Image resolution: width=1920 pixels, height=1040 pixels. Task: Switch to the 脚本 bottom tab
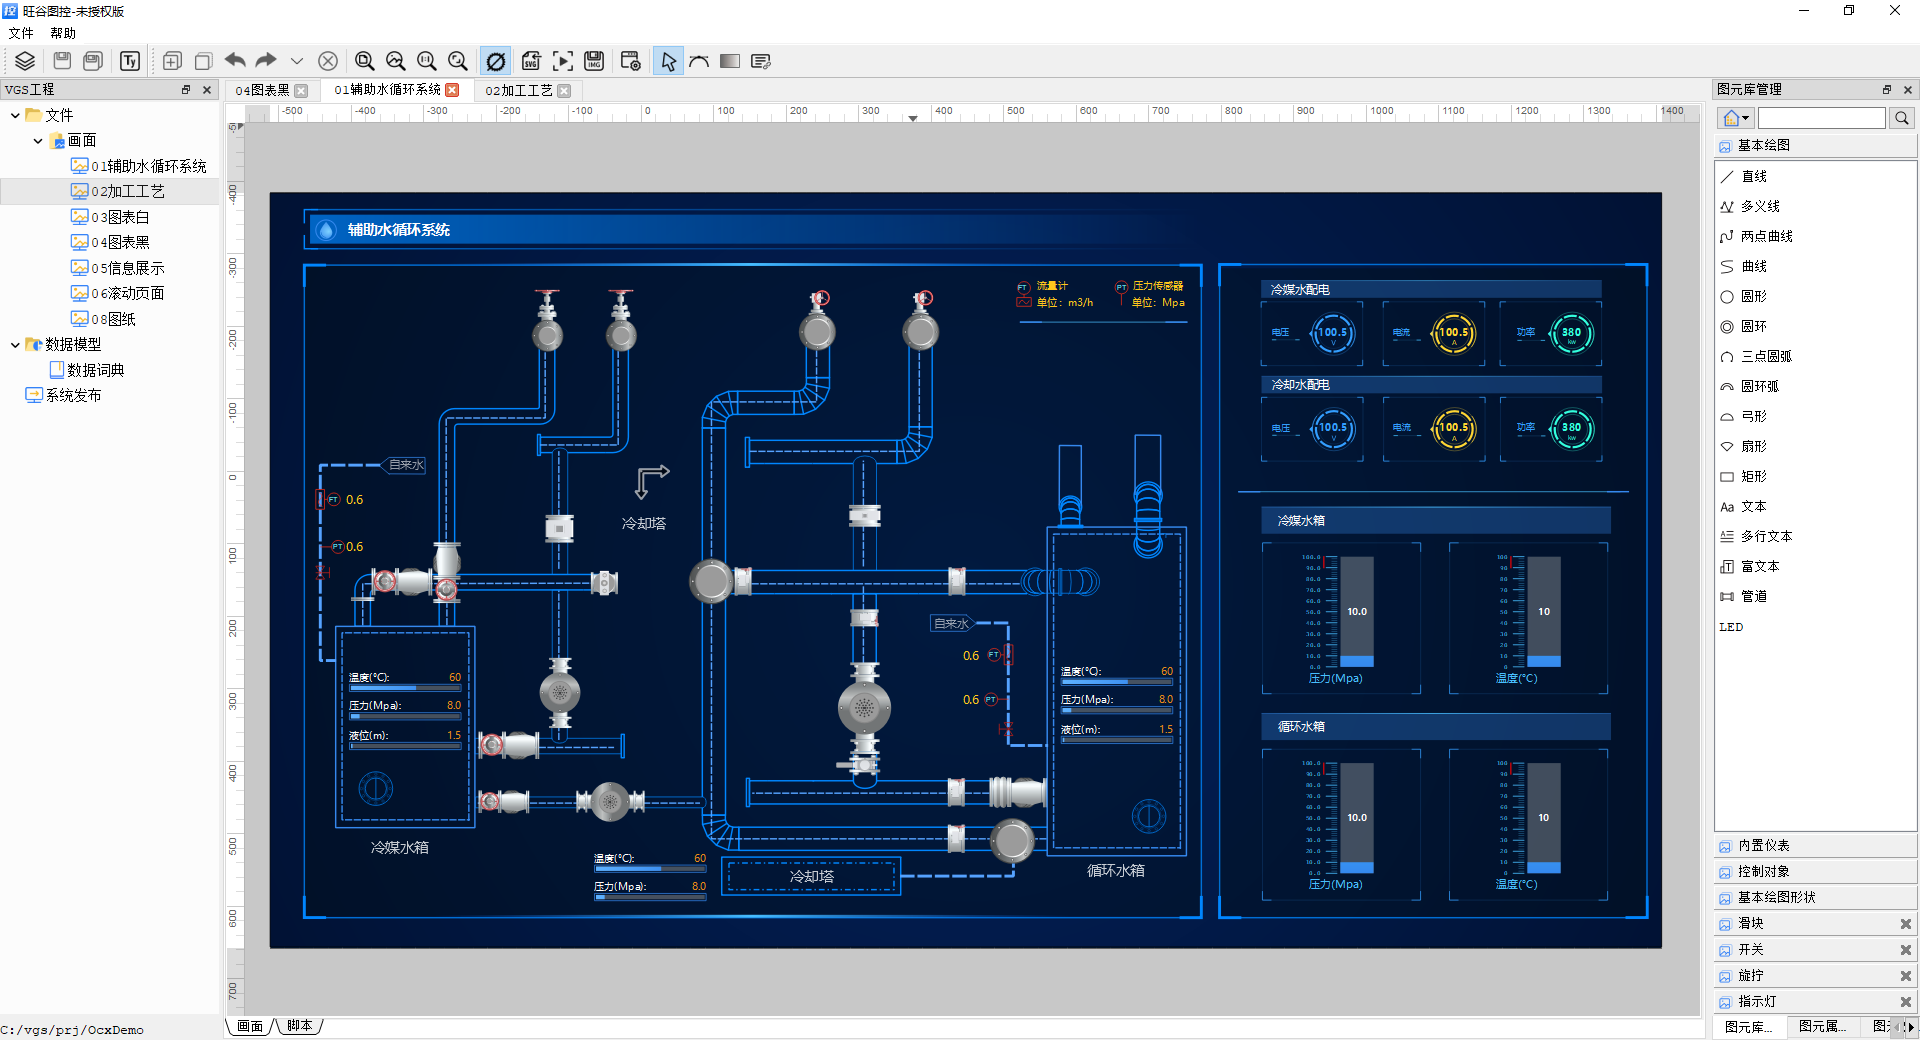point(300,1026)
